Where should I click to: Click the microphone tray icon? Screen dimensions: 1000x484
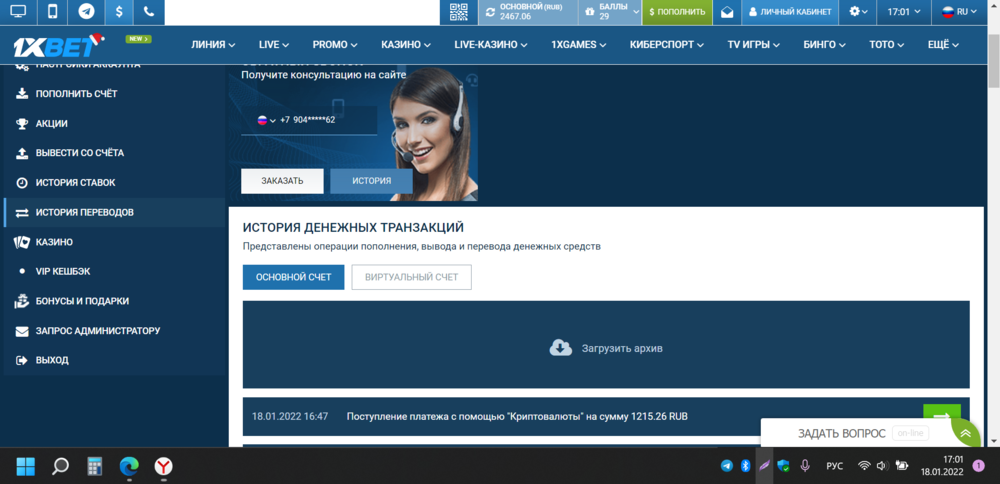tap(805, 466)
